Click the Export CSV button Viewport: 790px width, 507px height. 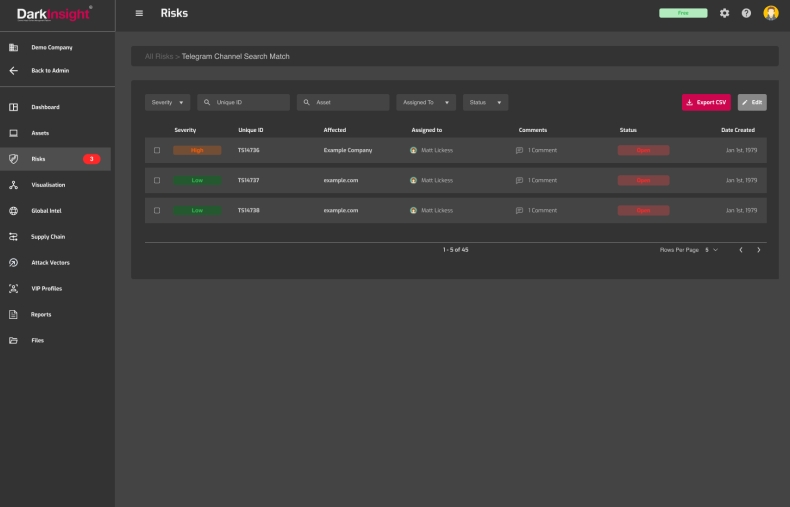tap(706, 102)
